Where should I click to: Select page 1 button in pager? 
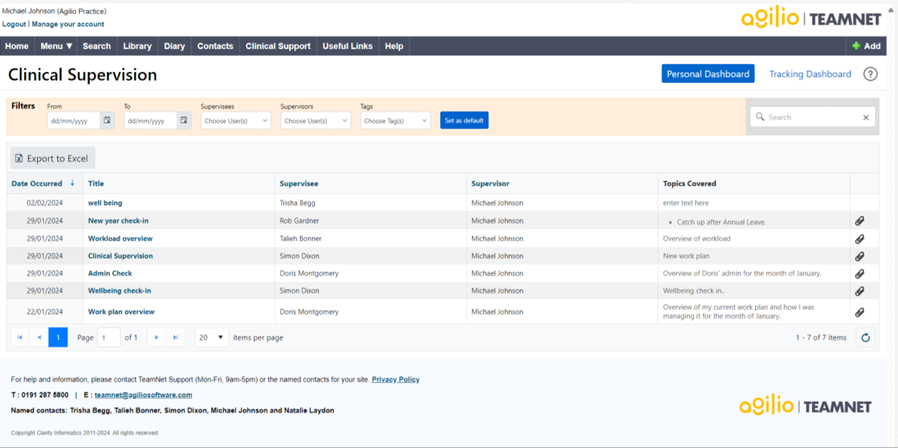58,337
